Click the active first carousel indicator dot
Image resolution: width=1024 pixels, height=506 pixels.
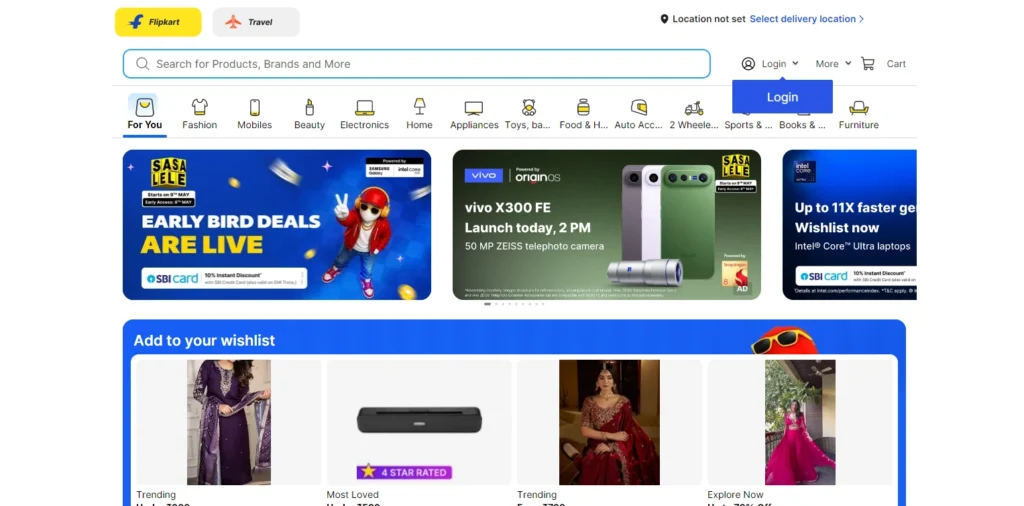click(x=487, y=304)
